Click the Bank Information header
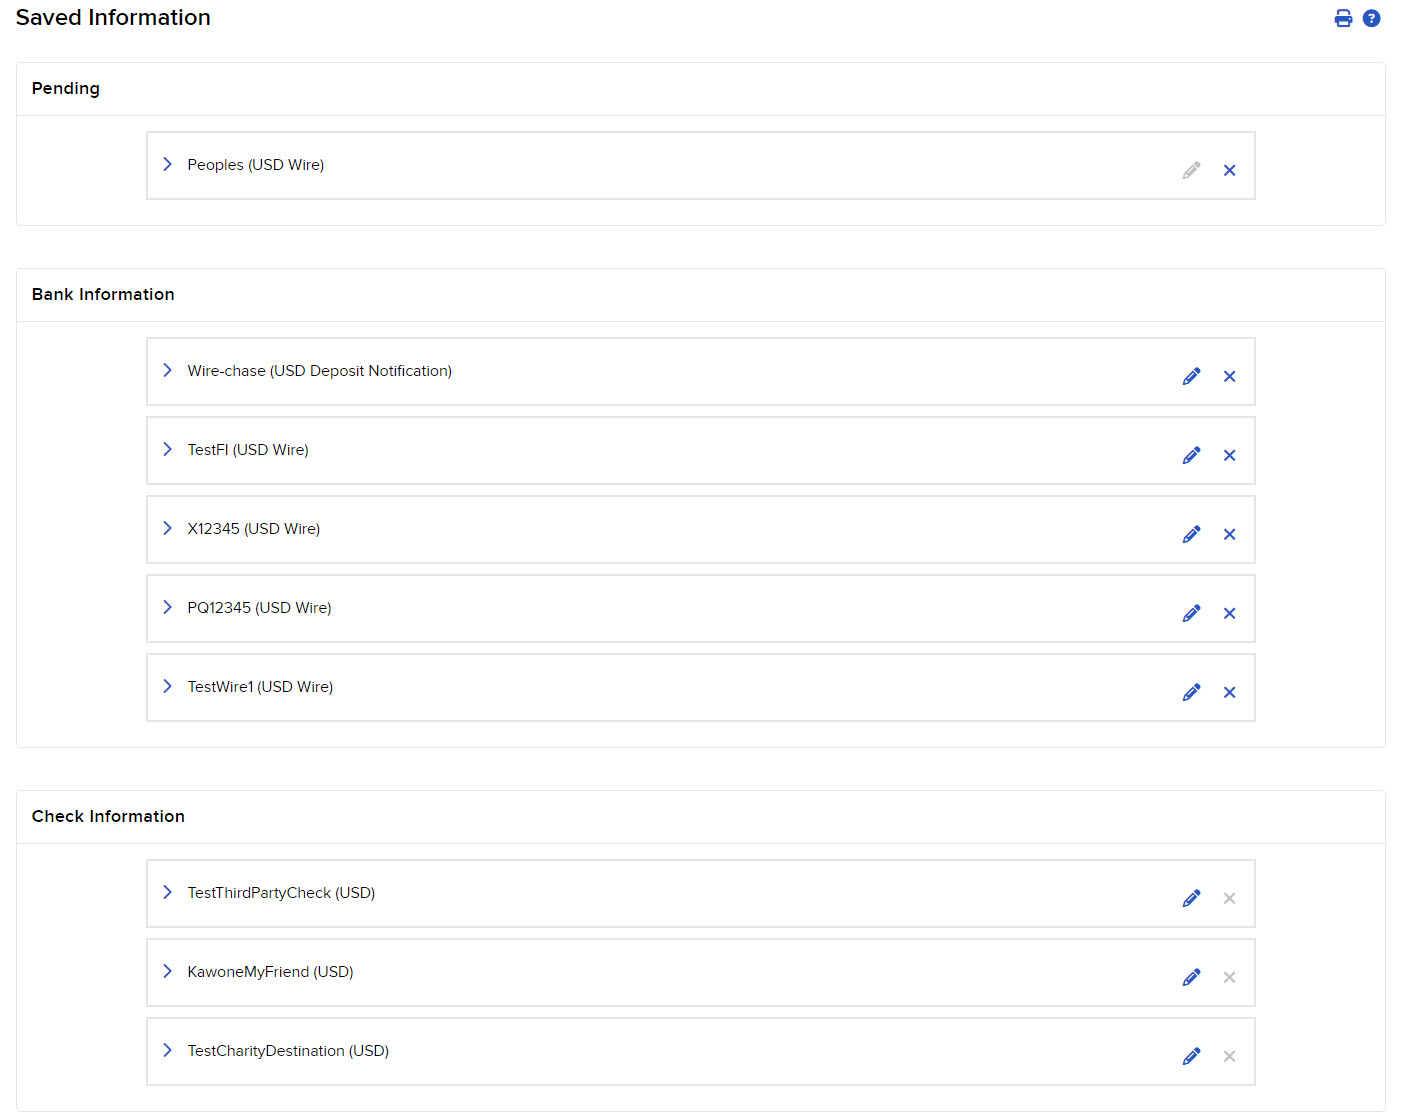The width and height of the screenshot is (1405, 1118). tap(103, 294)
